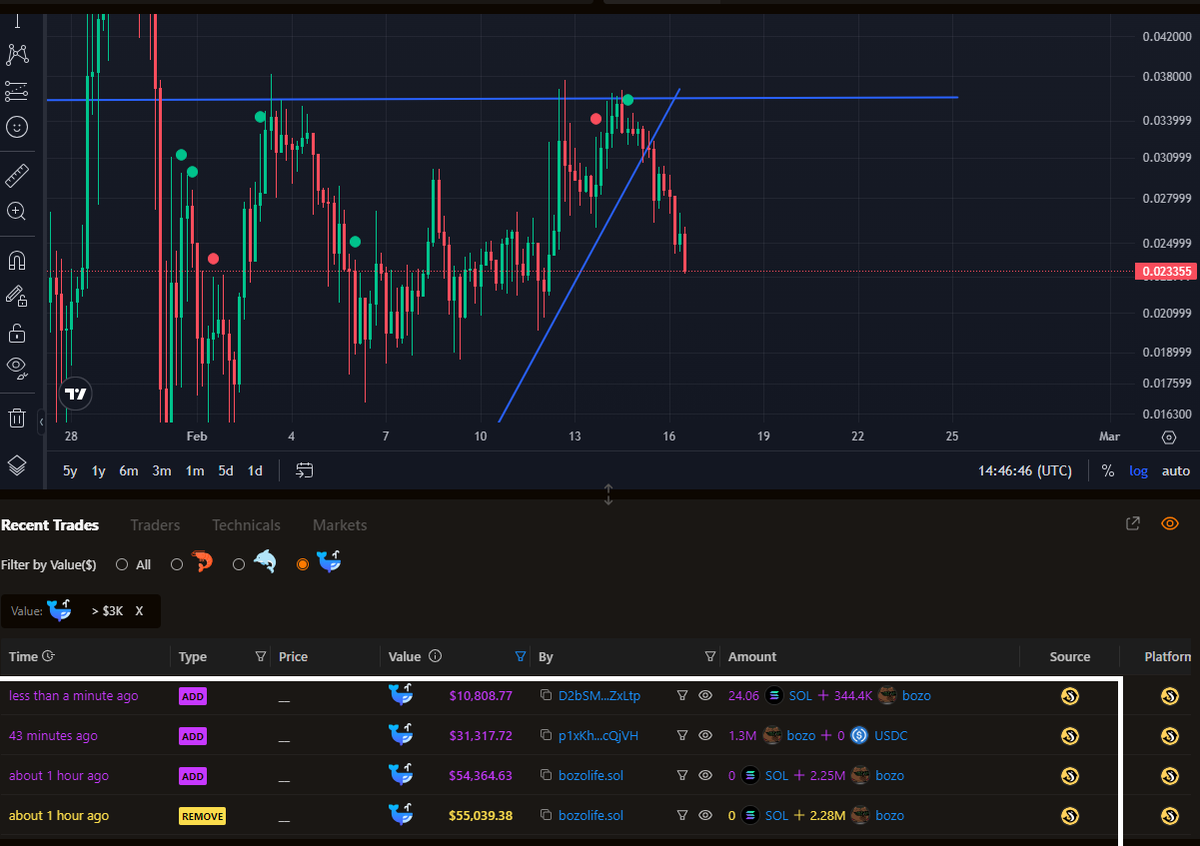Select the XABCD pattern drawing tool

(17, 54)
